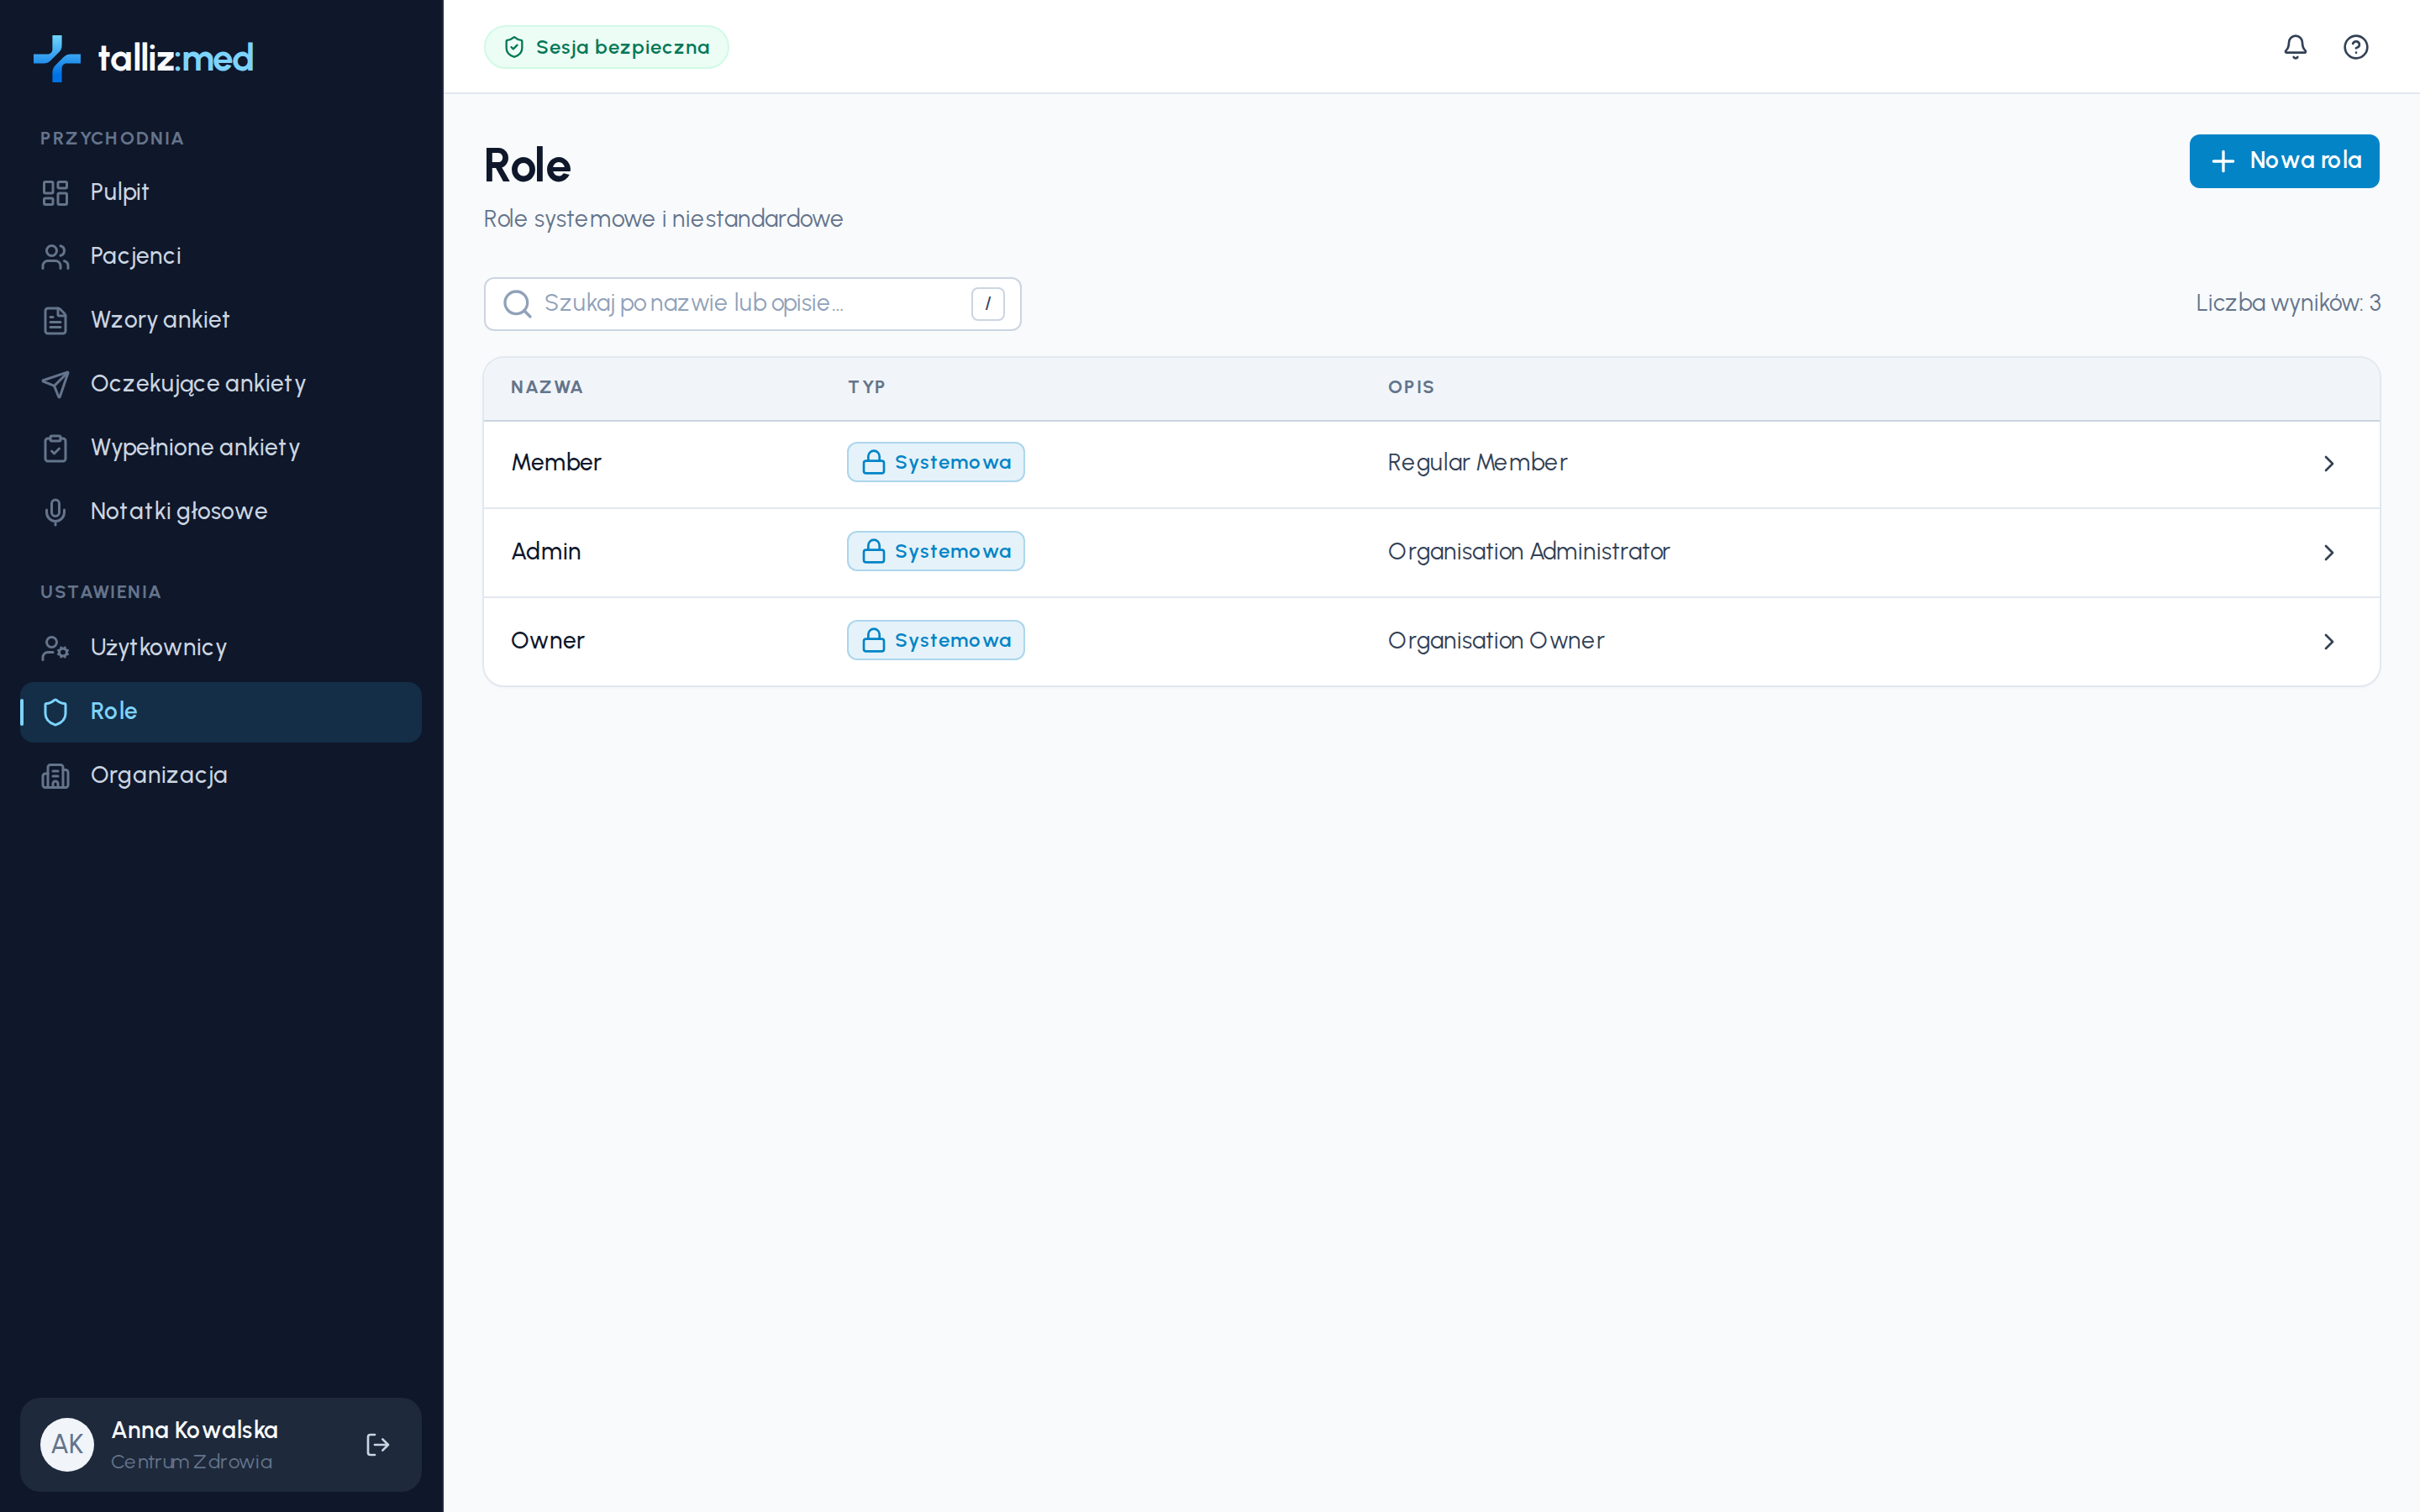
Task: Open Pacjenci in the sidebar
Action: (x=220, y=256)
